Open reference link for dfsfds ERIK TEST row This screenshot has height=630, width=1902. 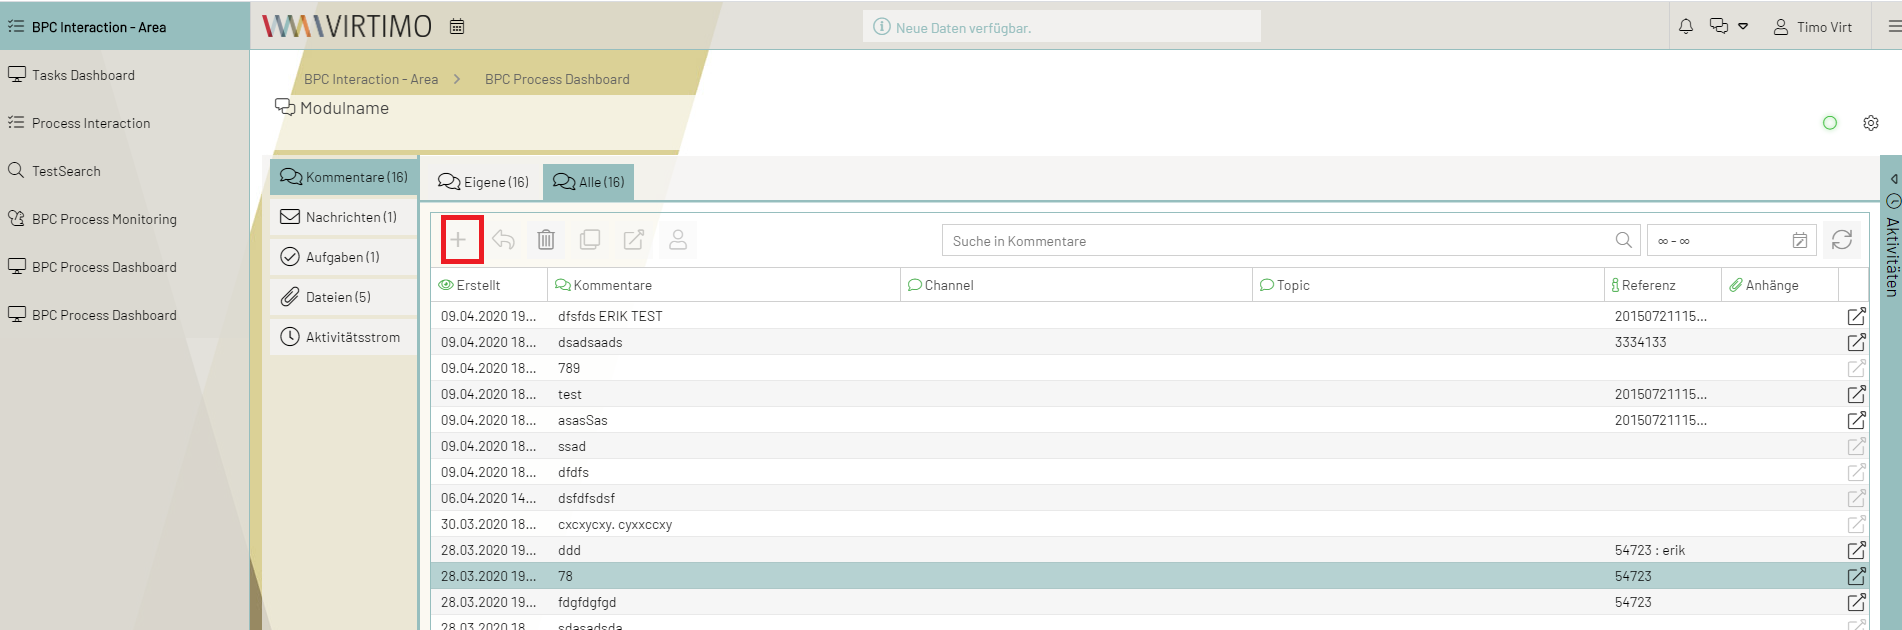pyautogui.click(x=1856, y=316)
